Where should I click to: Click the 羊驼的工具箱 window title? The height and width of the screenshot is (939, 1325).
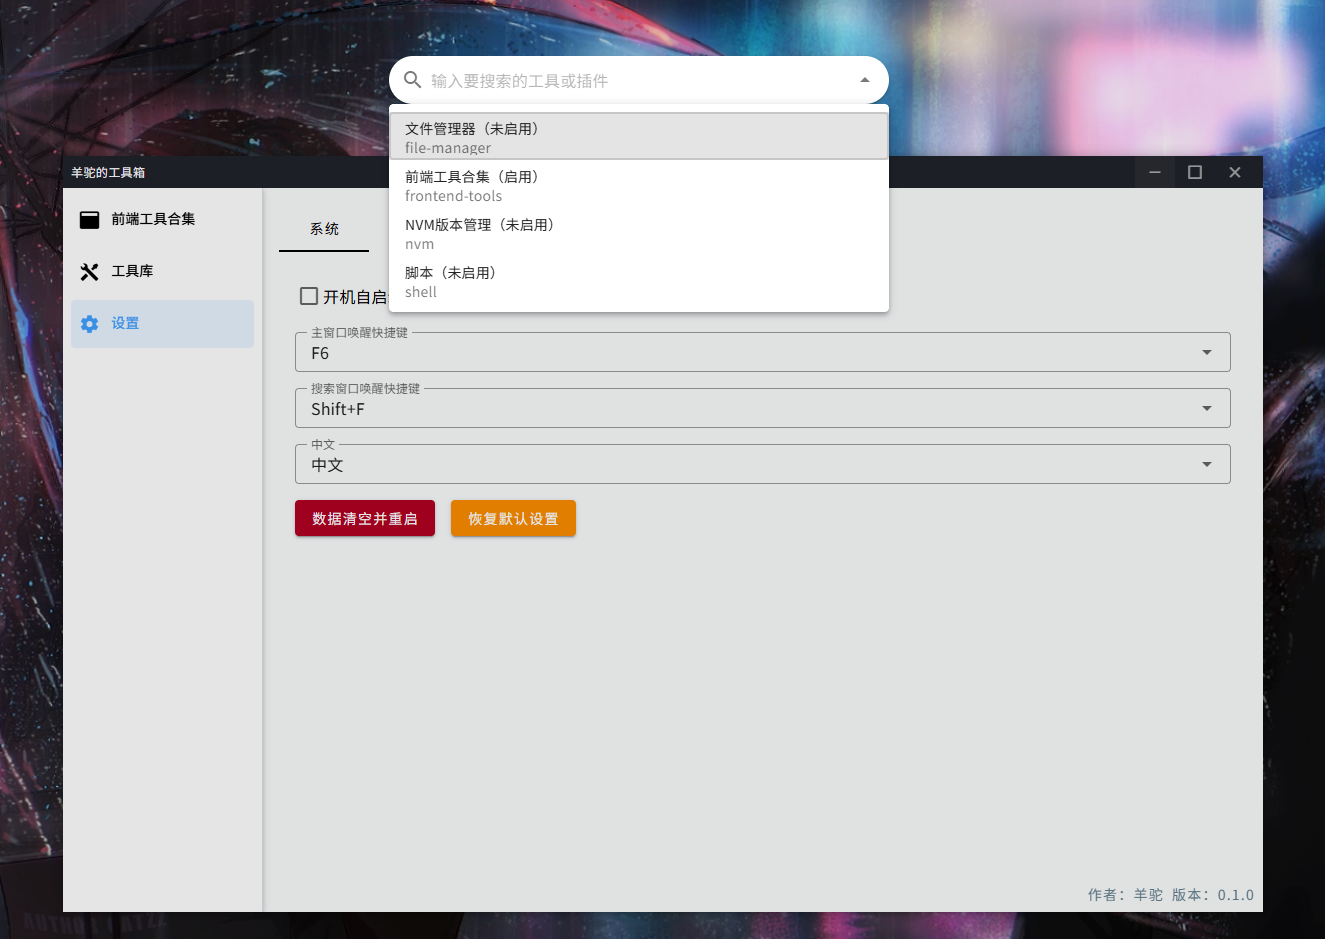tap(108, 172)
